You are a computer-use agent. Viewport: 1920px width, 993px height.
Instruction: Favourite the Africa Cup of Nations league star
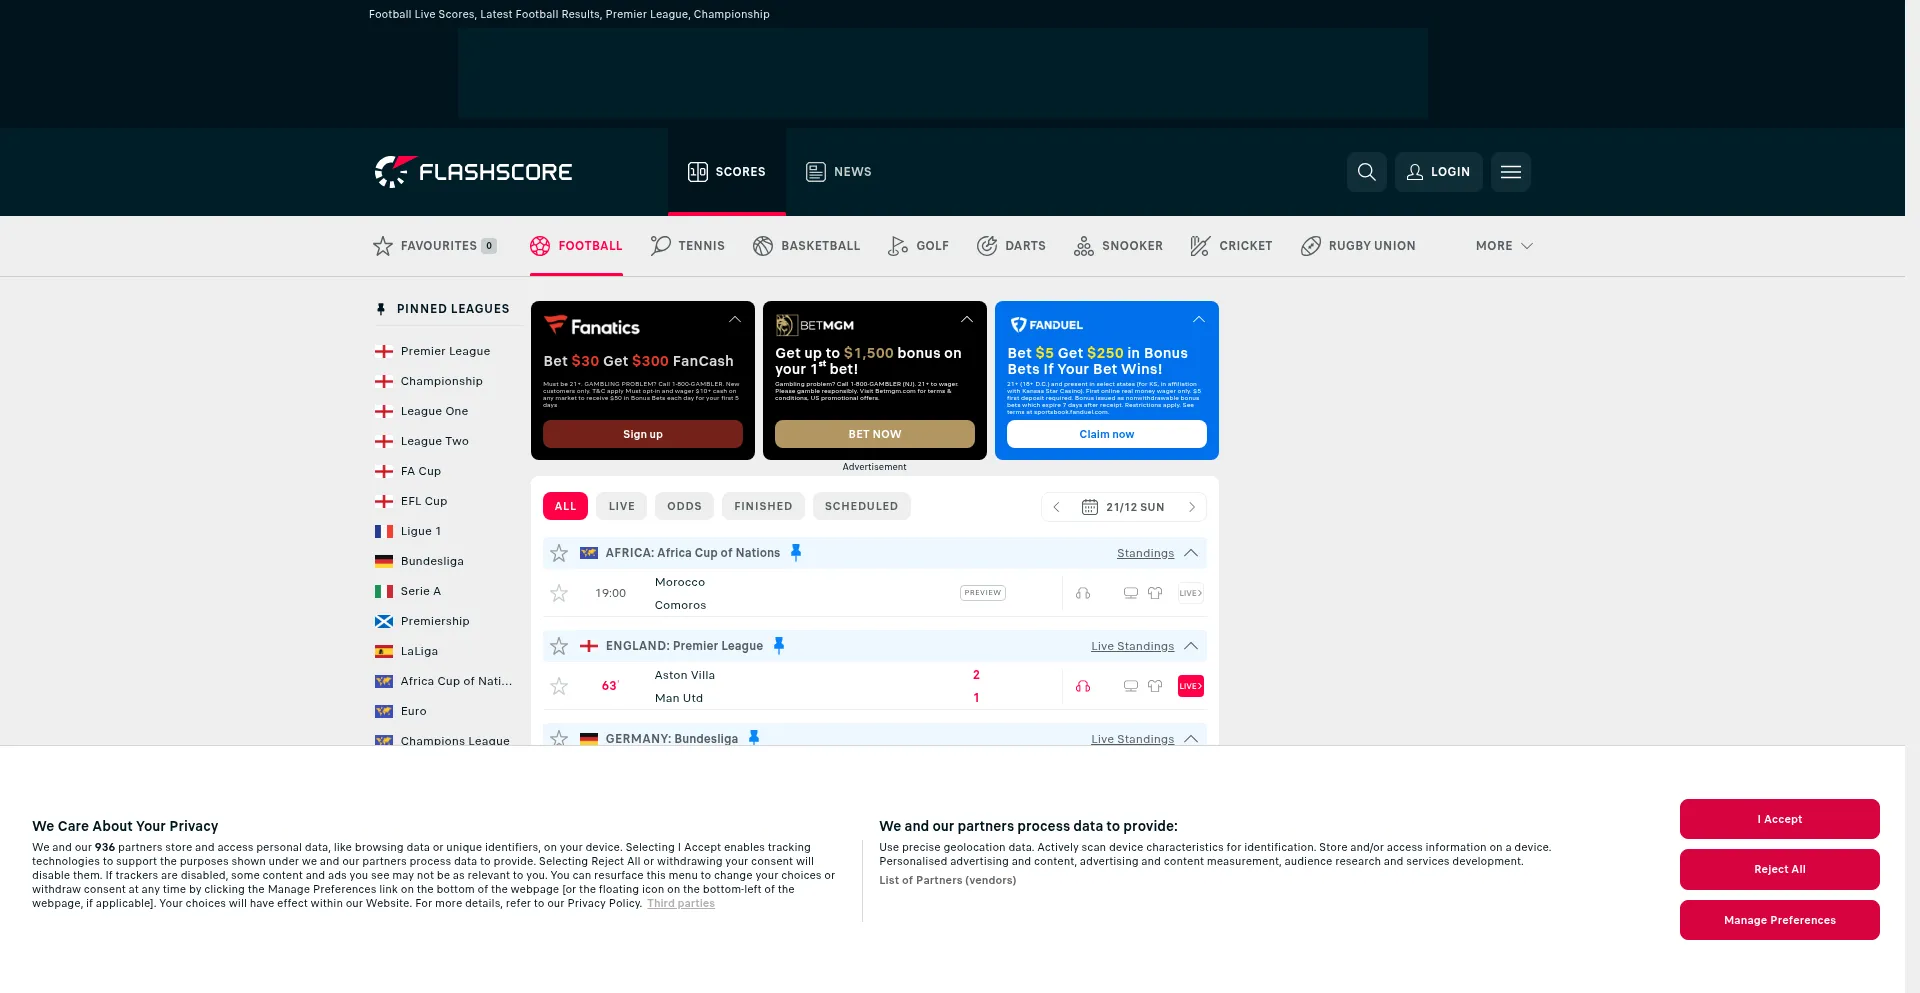(558, 553)
